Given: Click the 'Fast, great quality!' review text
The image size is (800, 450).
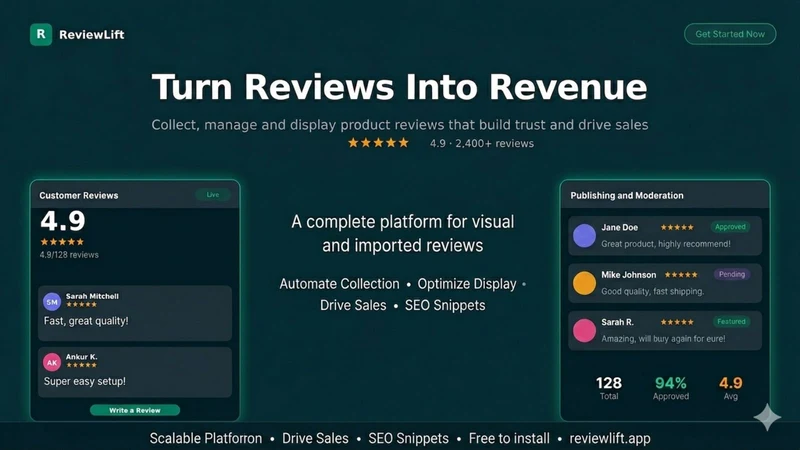Looking at the screenshot, I should [x=86, y=321].
